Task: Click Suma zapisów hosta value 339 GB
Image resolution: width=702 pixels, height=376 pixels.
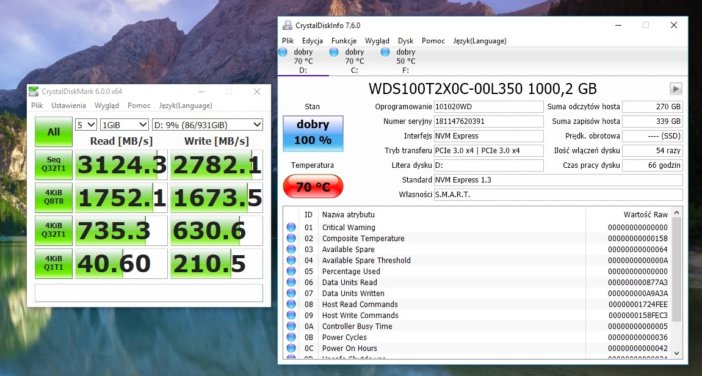Action: (652, 121)
